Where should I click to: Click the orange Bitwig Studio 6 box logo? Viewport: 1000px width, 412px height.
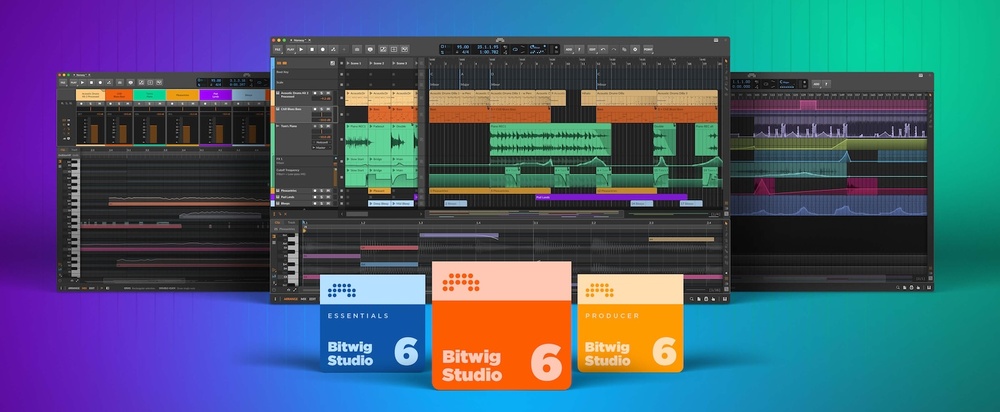[463, 283]
